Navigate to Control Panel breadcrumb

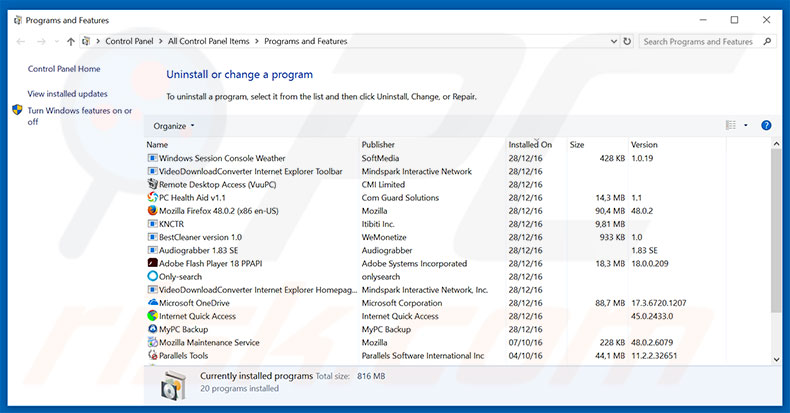(129, 41)
